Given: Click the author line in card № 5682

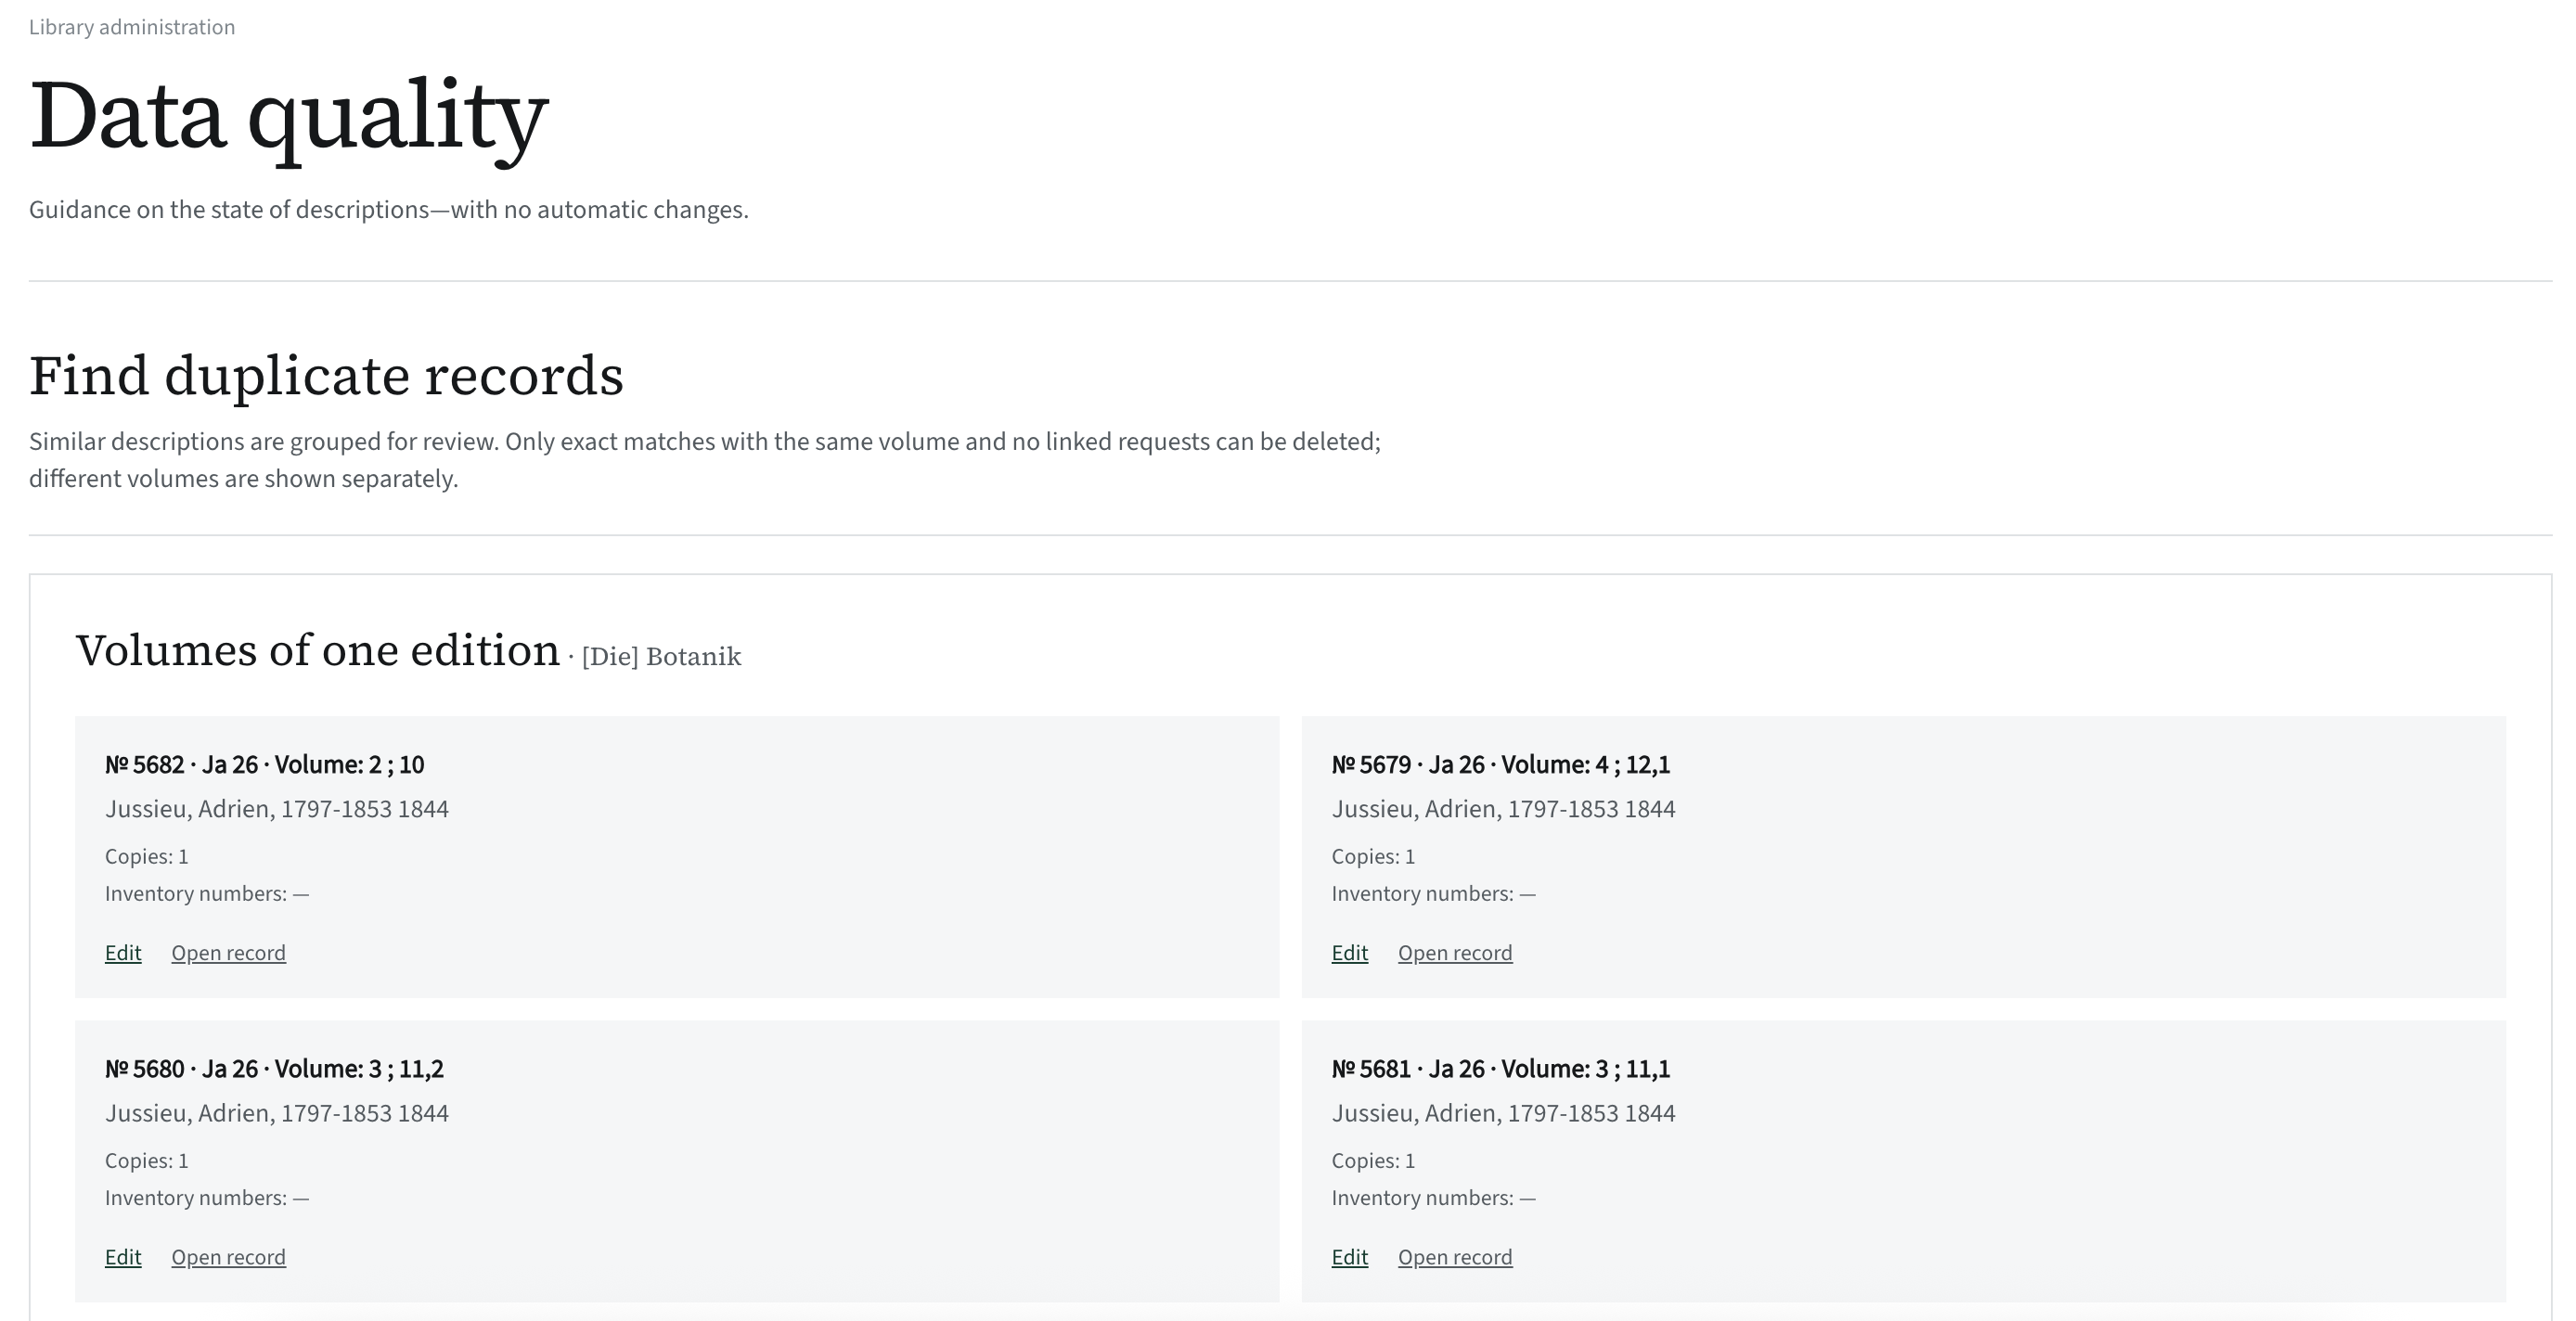Looking at the screenshot, I should click(276, 809).
